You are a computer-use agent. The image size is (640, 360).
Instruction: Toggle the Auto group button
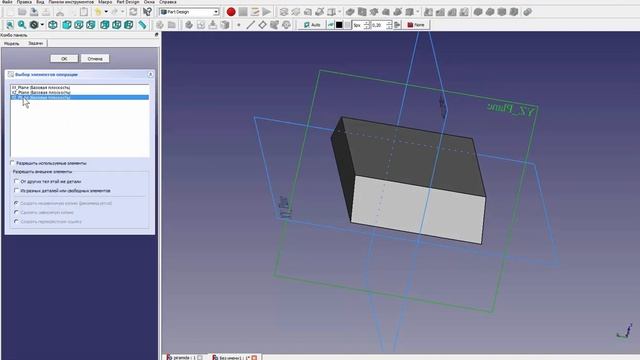(312, 25)
